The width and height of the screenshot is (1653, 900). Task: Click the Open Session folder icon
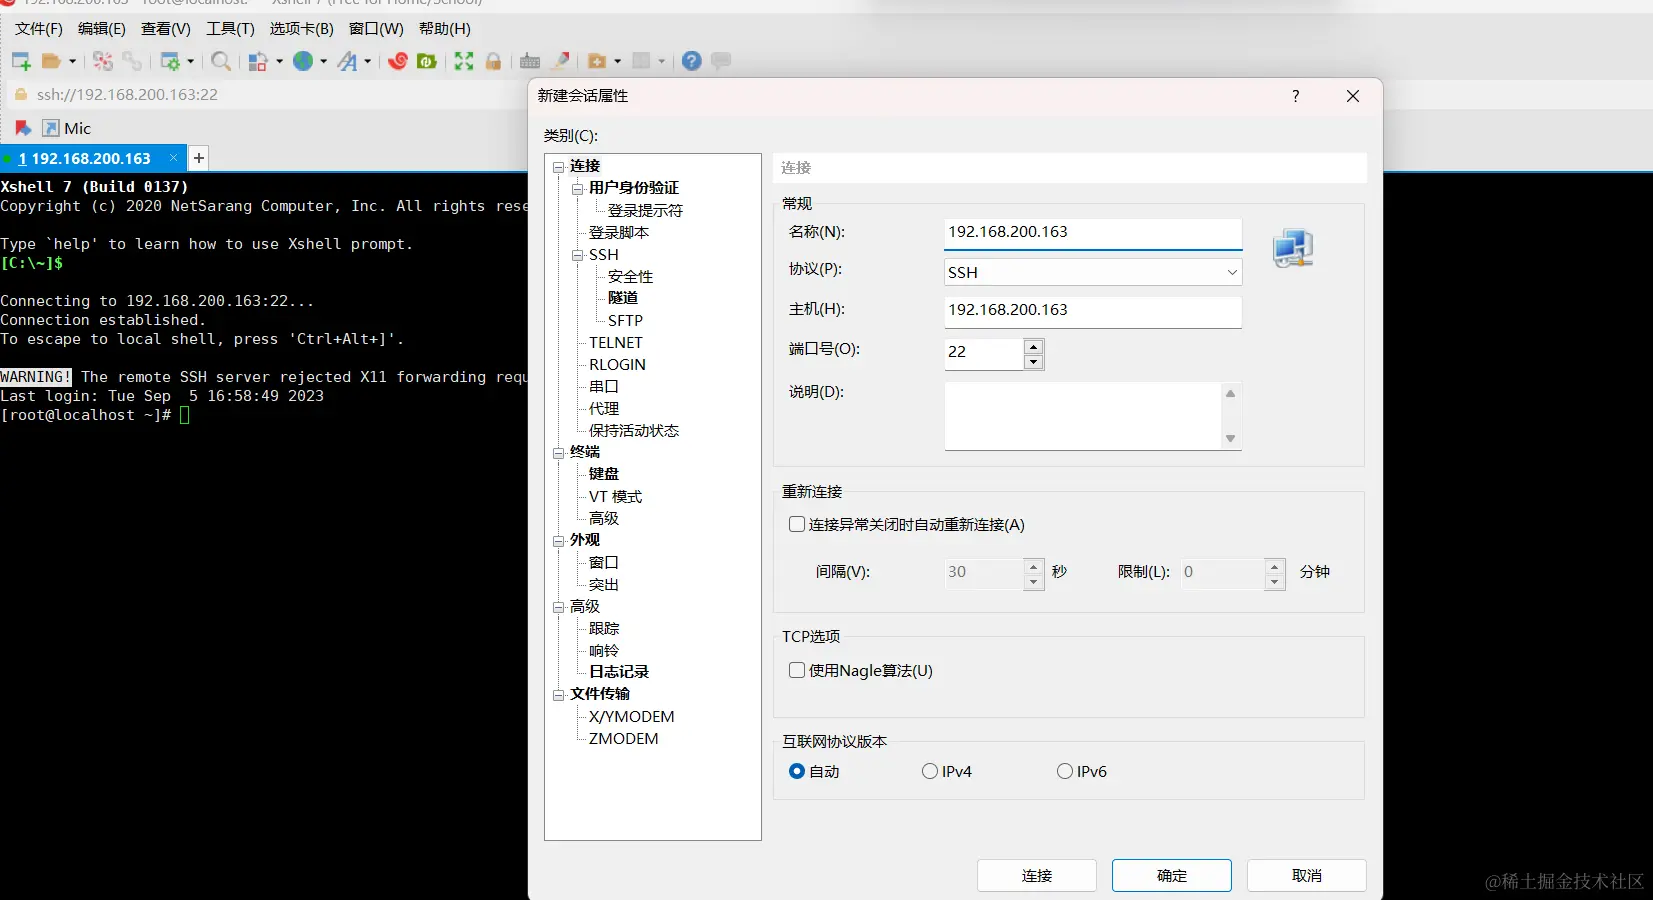pyautogui.click(x=51, y=62)
